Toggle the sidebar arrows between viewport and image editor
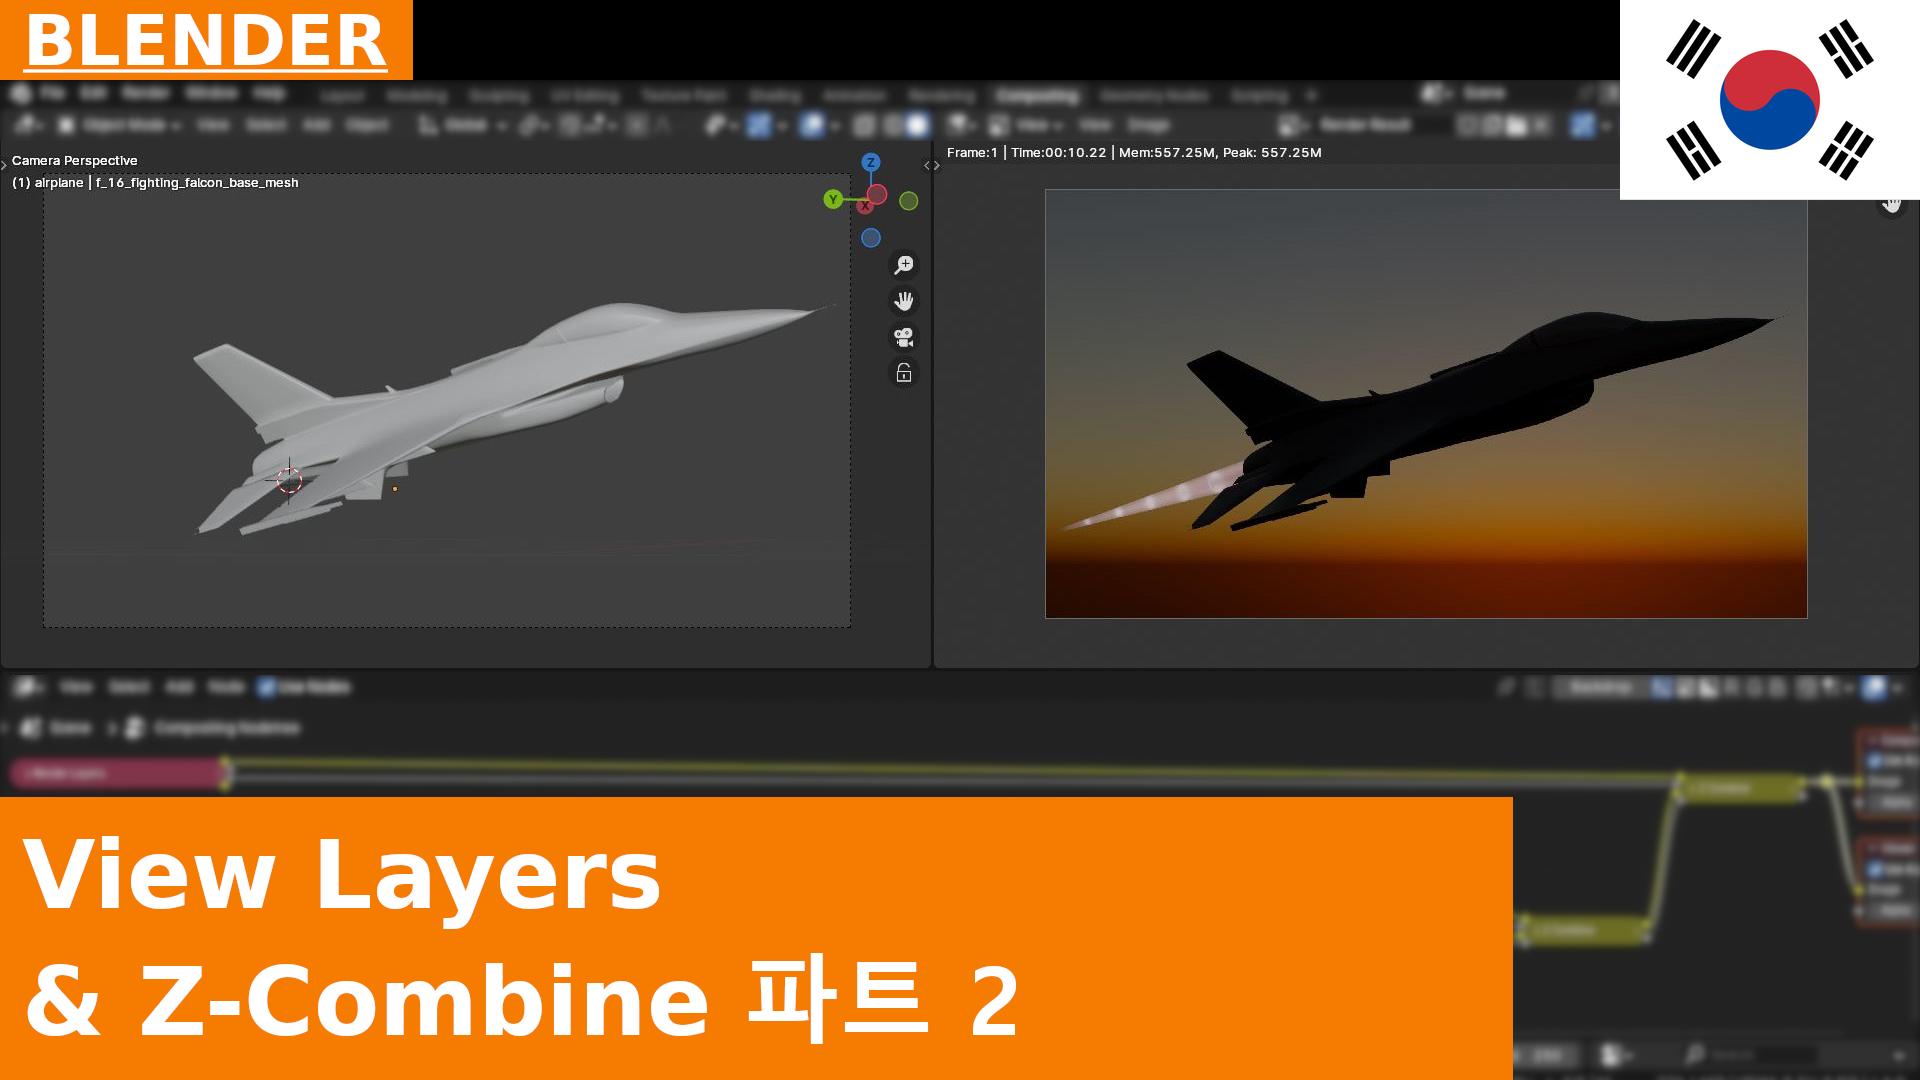The width and height of the screenshot is (1920, 1080). pos(932,165)
